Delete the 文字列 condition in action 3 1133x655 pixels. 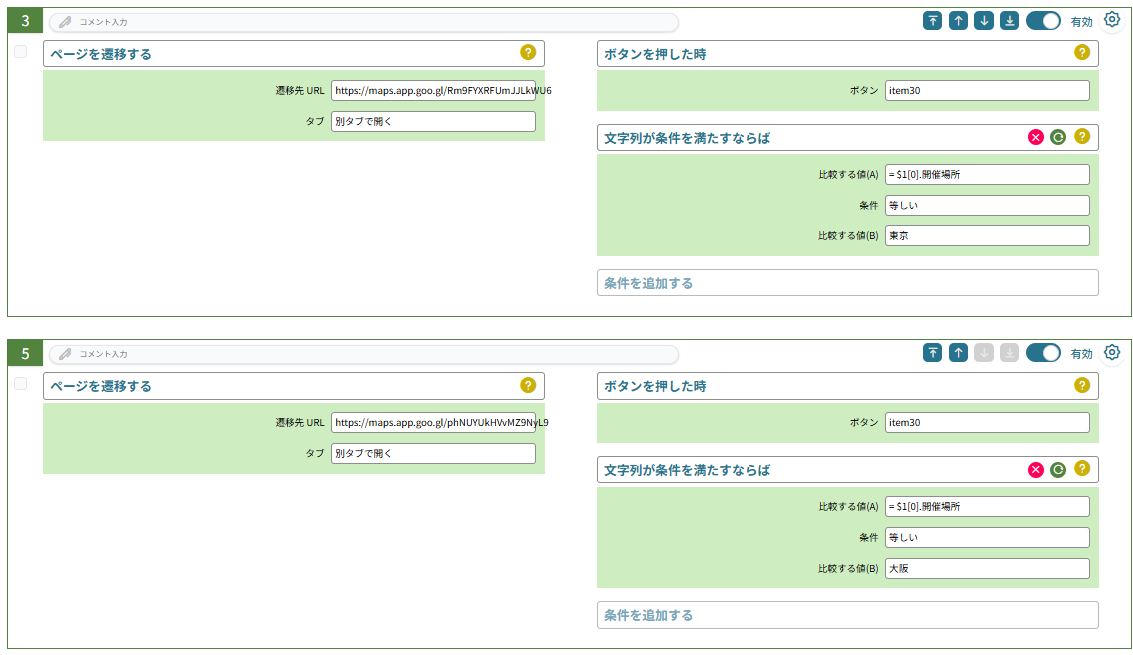pyautogui.click(x=1035, y=137)
